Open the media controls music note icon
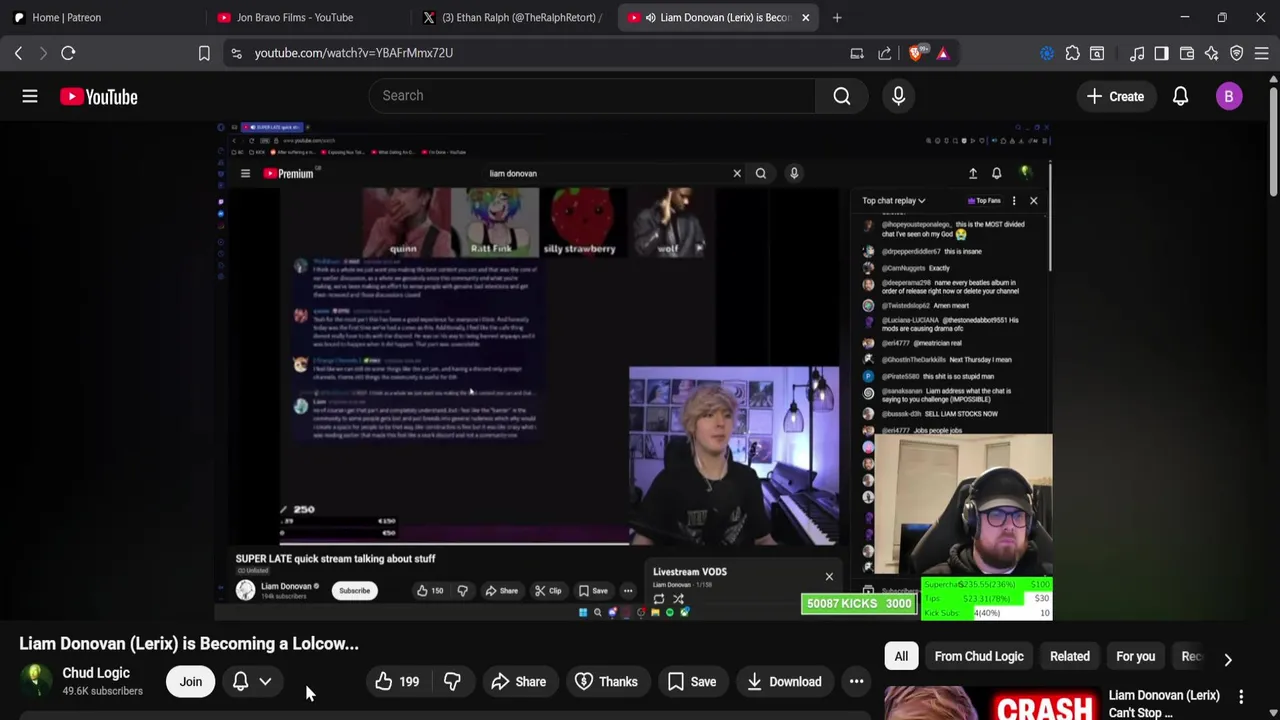 (x=1137, y=53)
